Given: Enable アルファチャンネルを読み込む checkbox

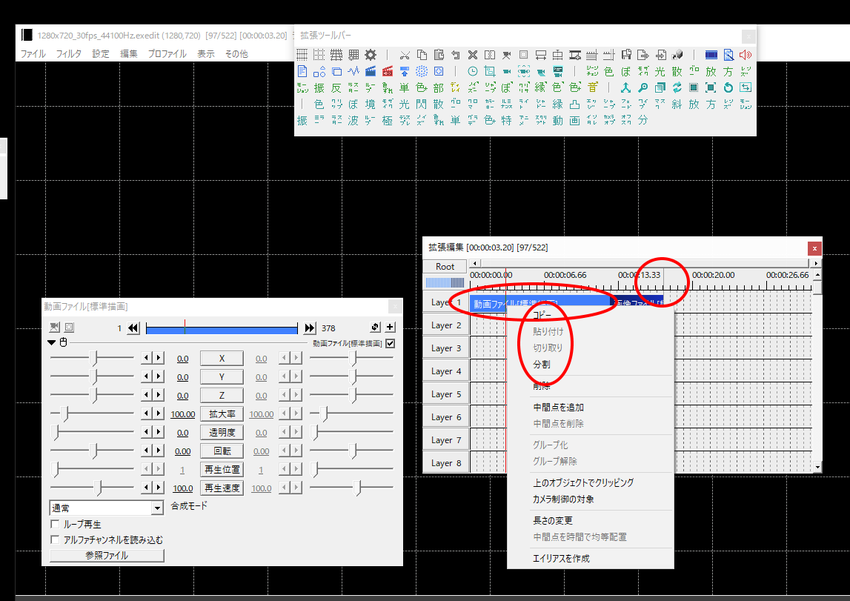Looking at the screenshot, I should click(55, 540).
